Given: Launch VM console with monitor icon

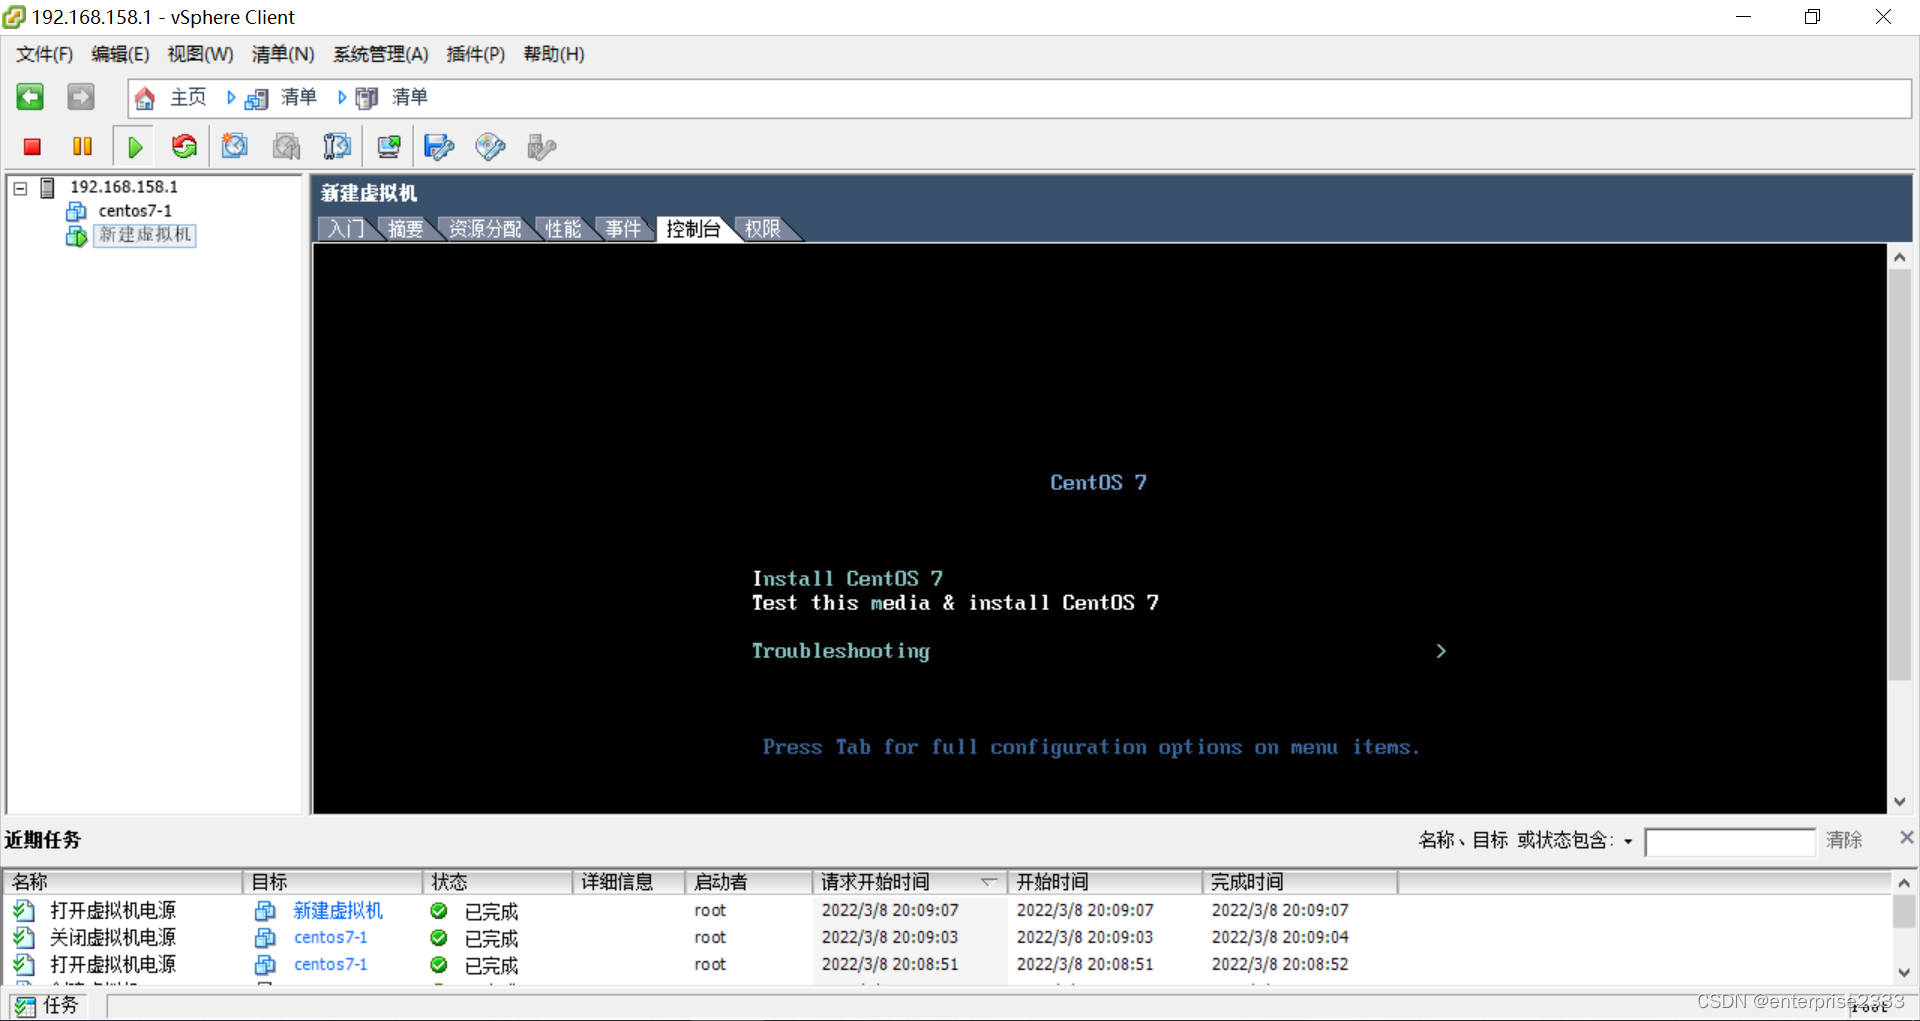Looking at the screenshot, I should [x=389, y=147].
